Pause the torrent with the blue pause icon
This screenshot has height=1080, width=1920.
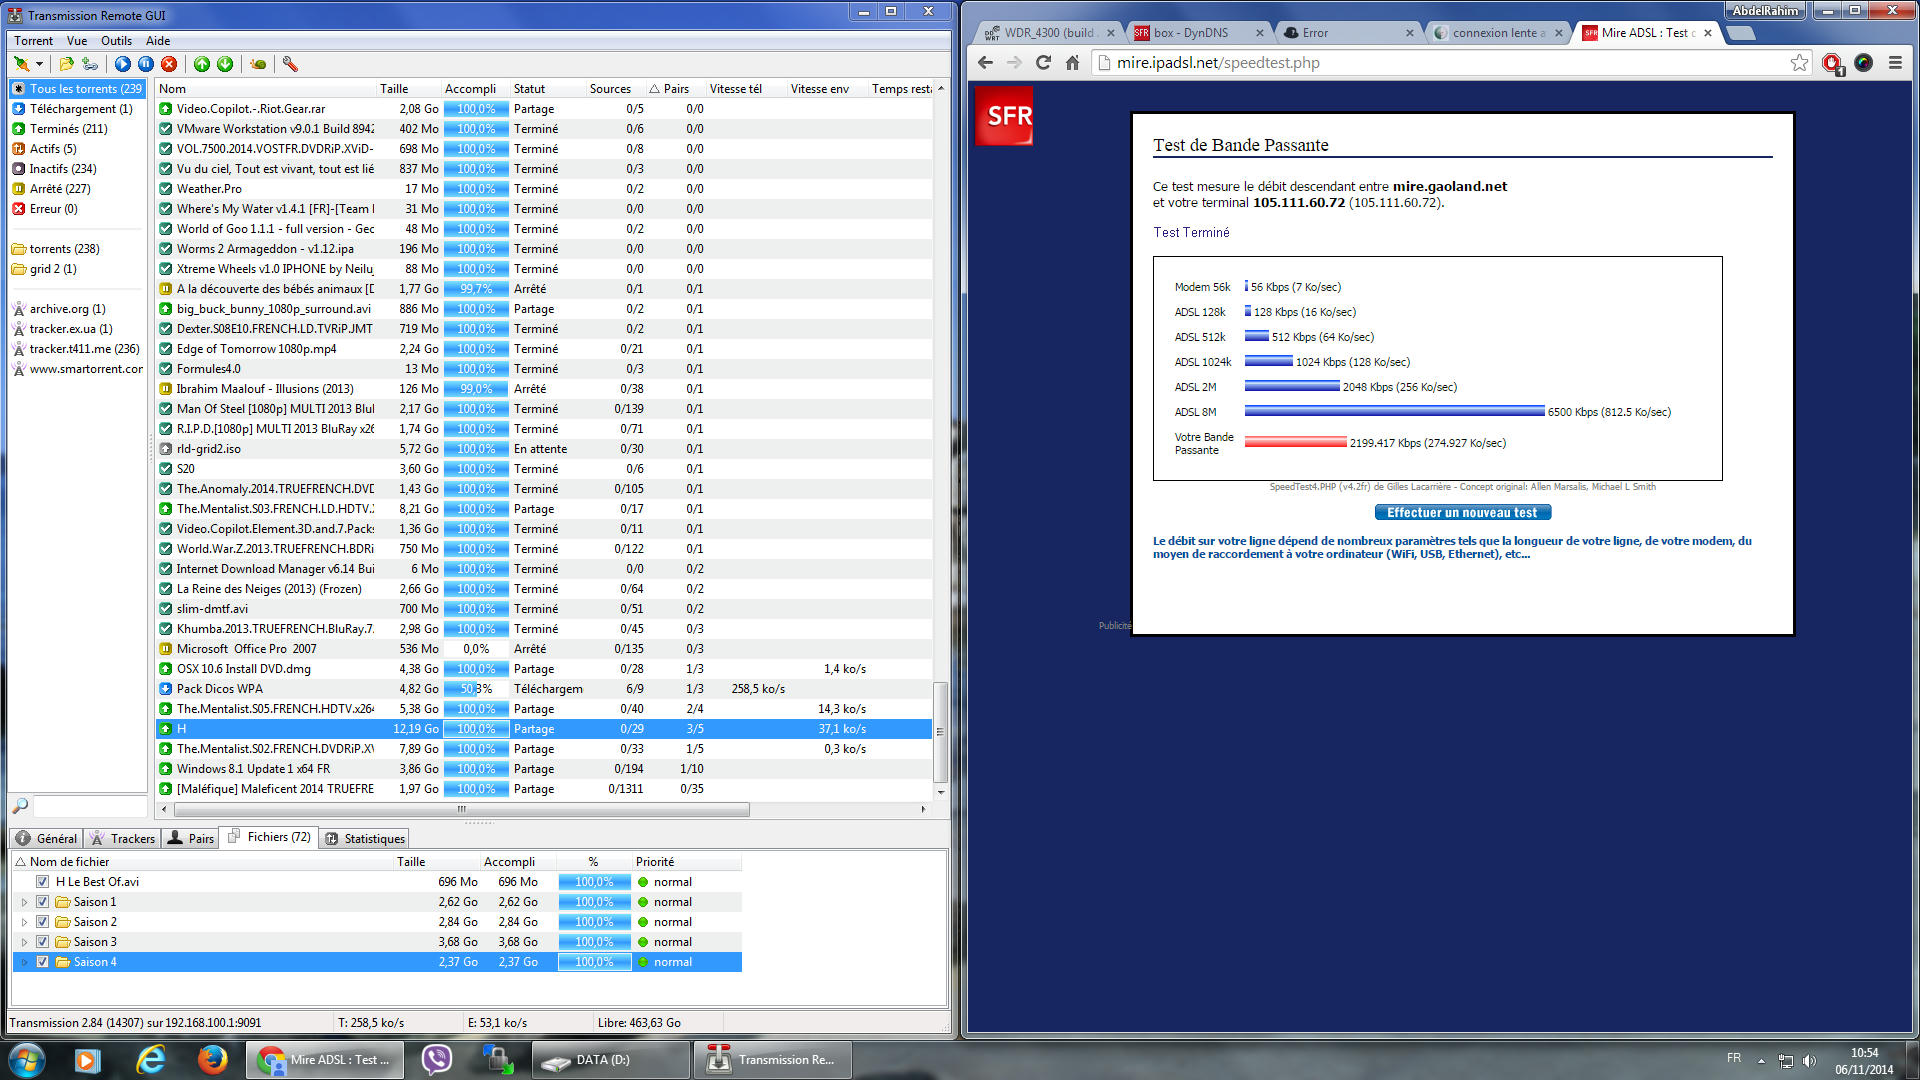pos(146,64)
